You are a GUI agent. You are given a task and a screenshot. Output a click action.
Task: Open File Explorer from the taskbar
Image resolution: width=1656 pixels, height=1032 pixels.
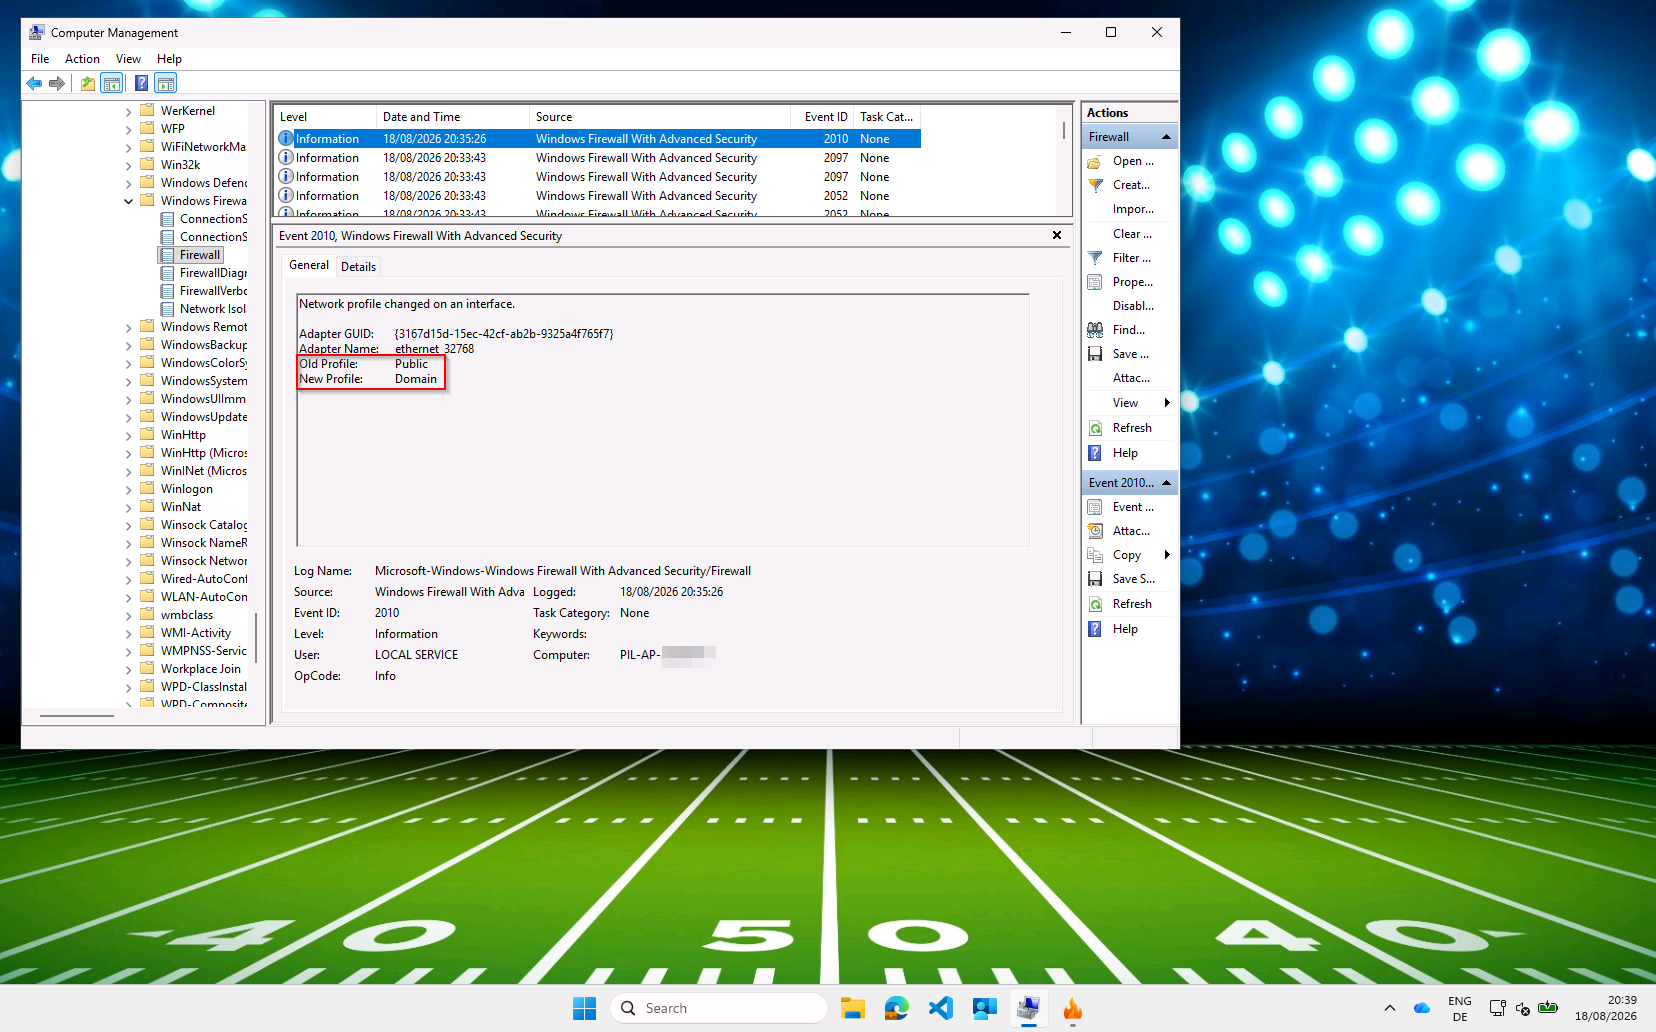pyautogui.click(x=853, y=1008)
